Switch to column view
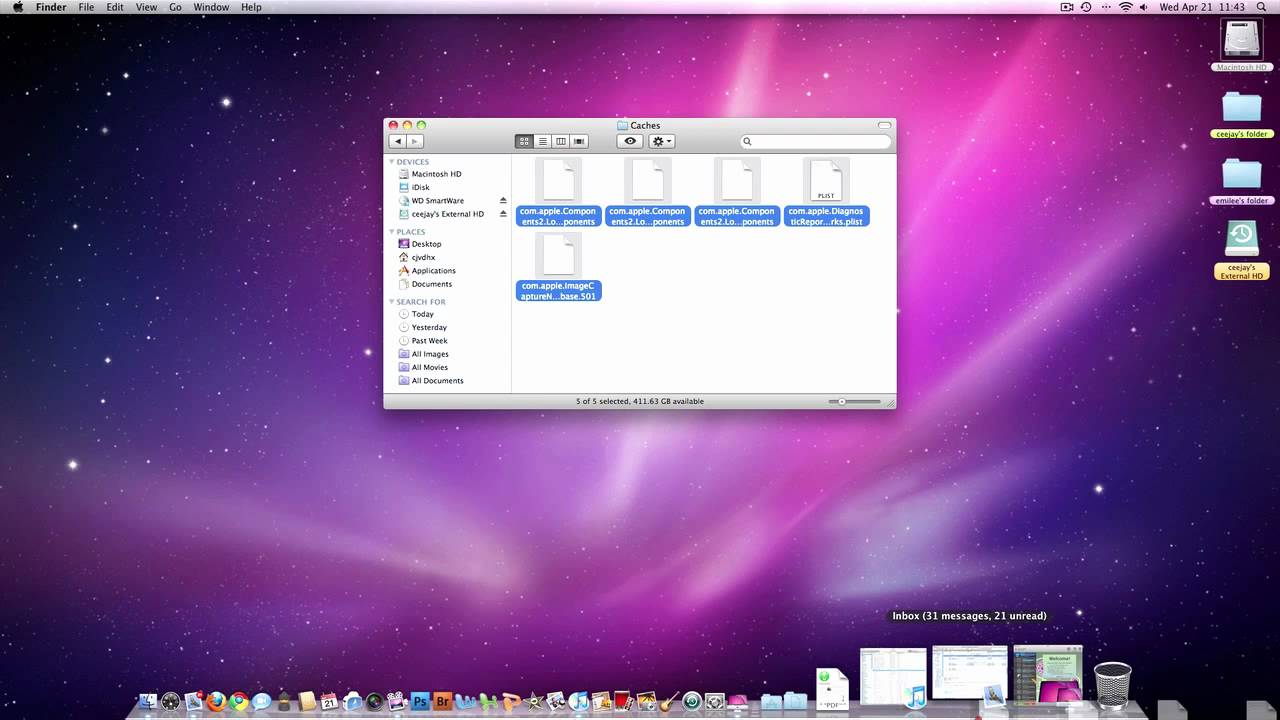The height and width of the screenshot is (720, 1280). pos(561,141)
